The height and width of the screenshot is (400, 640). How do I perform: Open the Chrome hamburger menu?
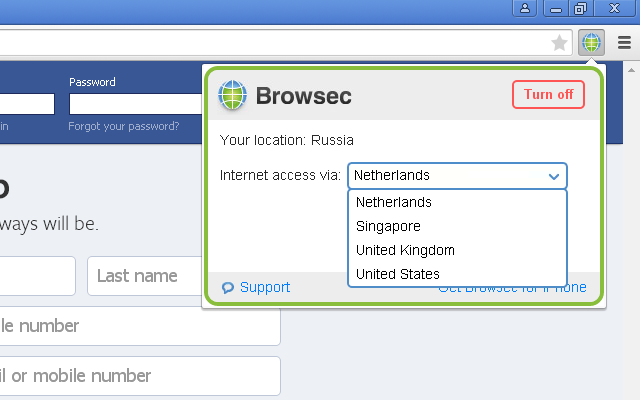[x=624, y=43]
